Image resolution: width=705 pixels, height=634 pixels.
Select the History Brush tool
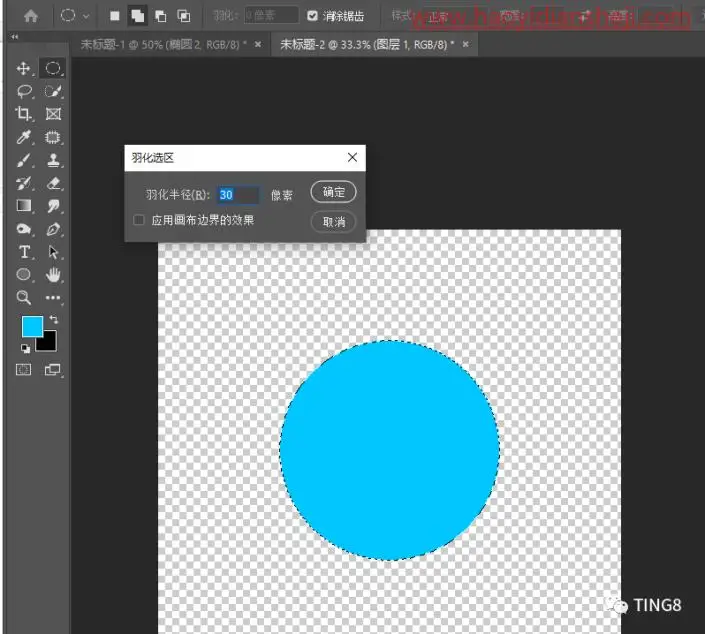24,183
